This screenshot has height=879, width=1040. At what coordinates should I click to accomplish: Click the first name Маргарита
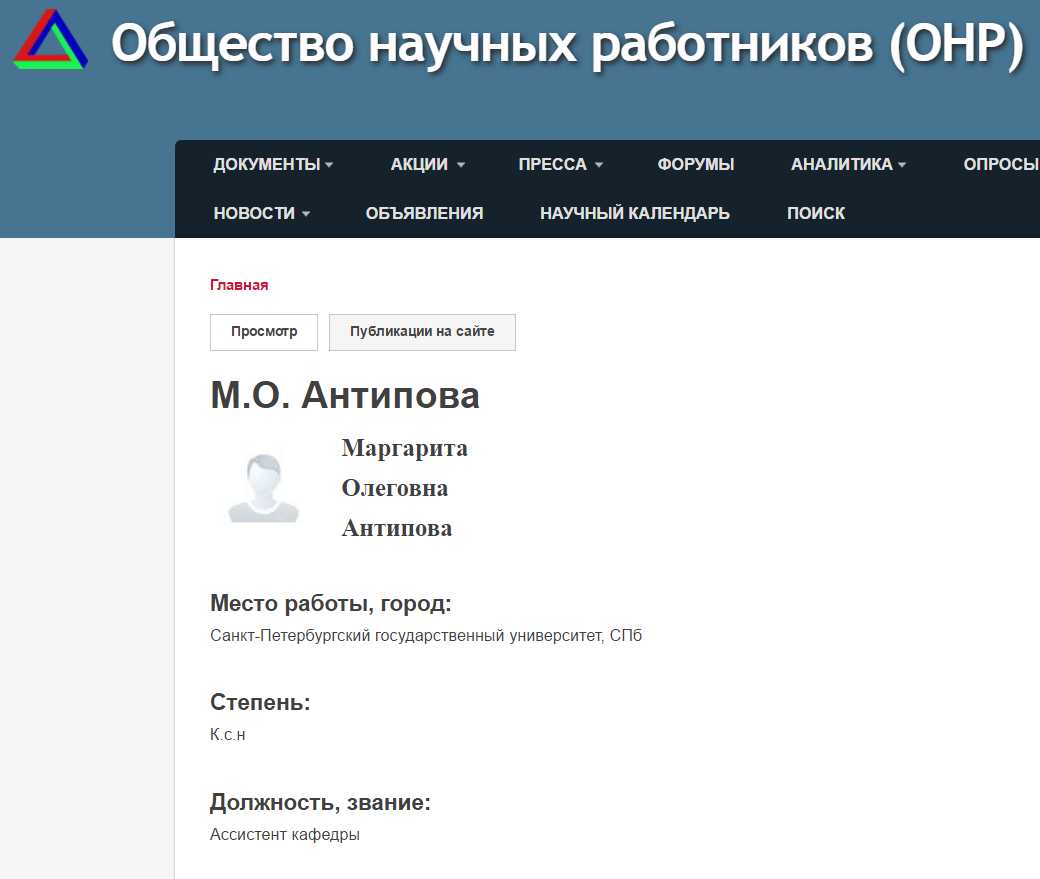(405, 448)
